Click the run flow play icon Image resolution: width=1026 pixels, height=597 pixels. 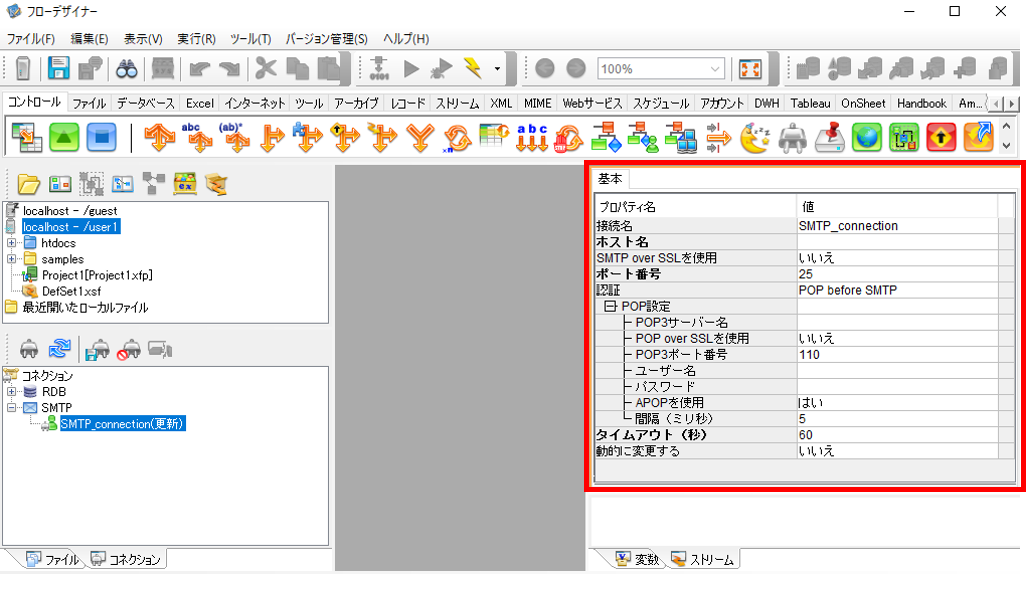[x=412, y=68]
